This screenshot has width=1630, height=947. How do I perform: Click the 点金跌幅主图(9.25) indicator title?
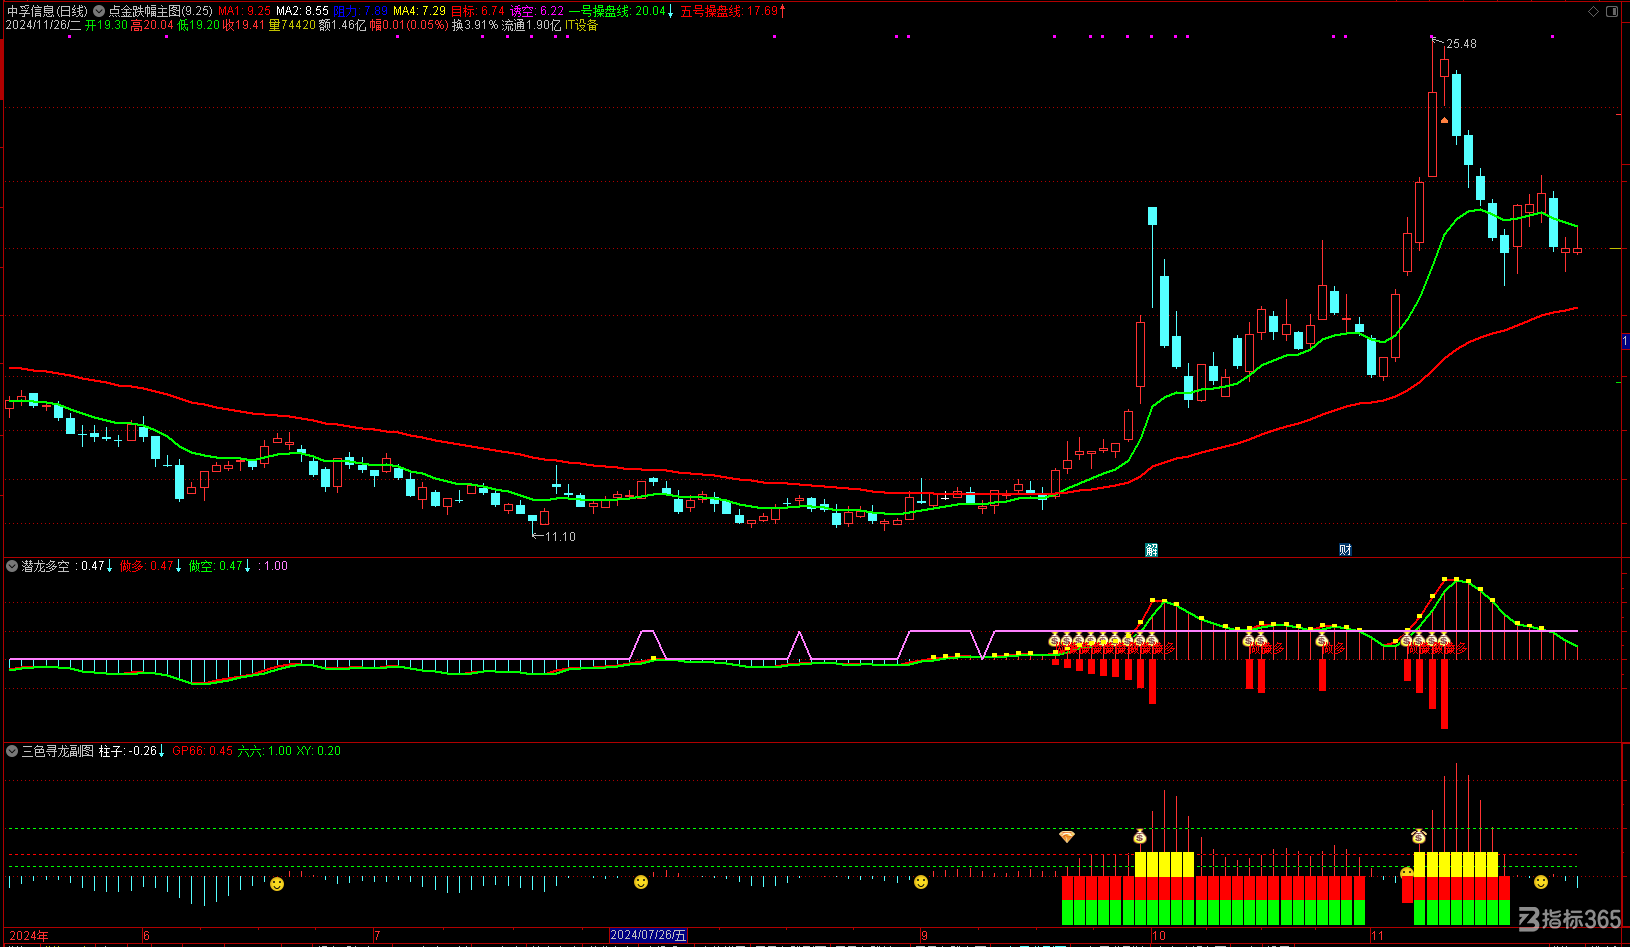pos(161,11)
